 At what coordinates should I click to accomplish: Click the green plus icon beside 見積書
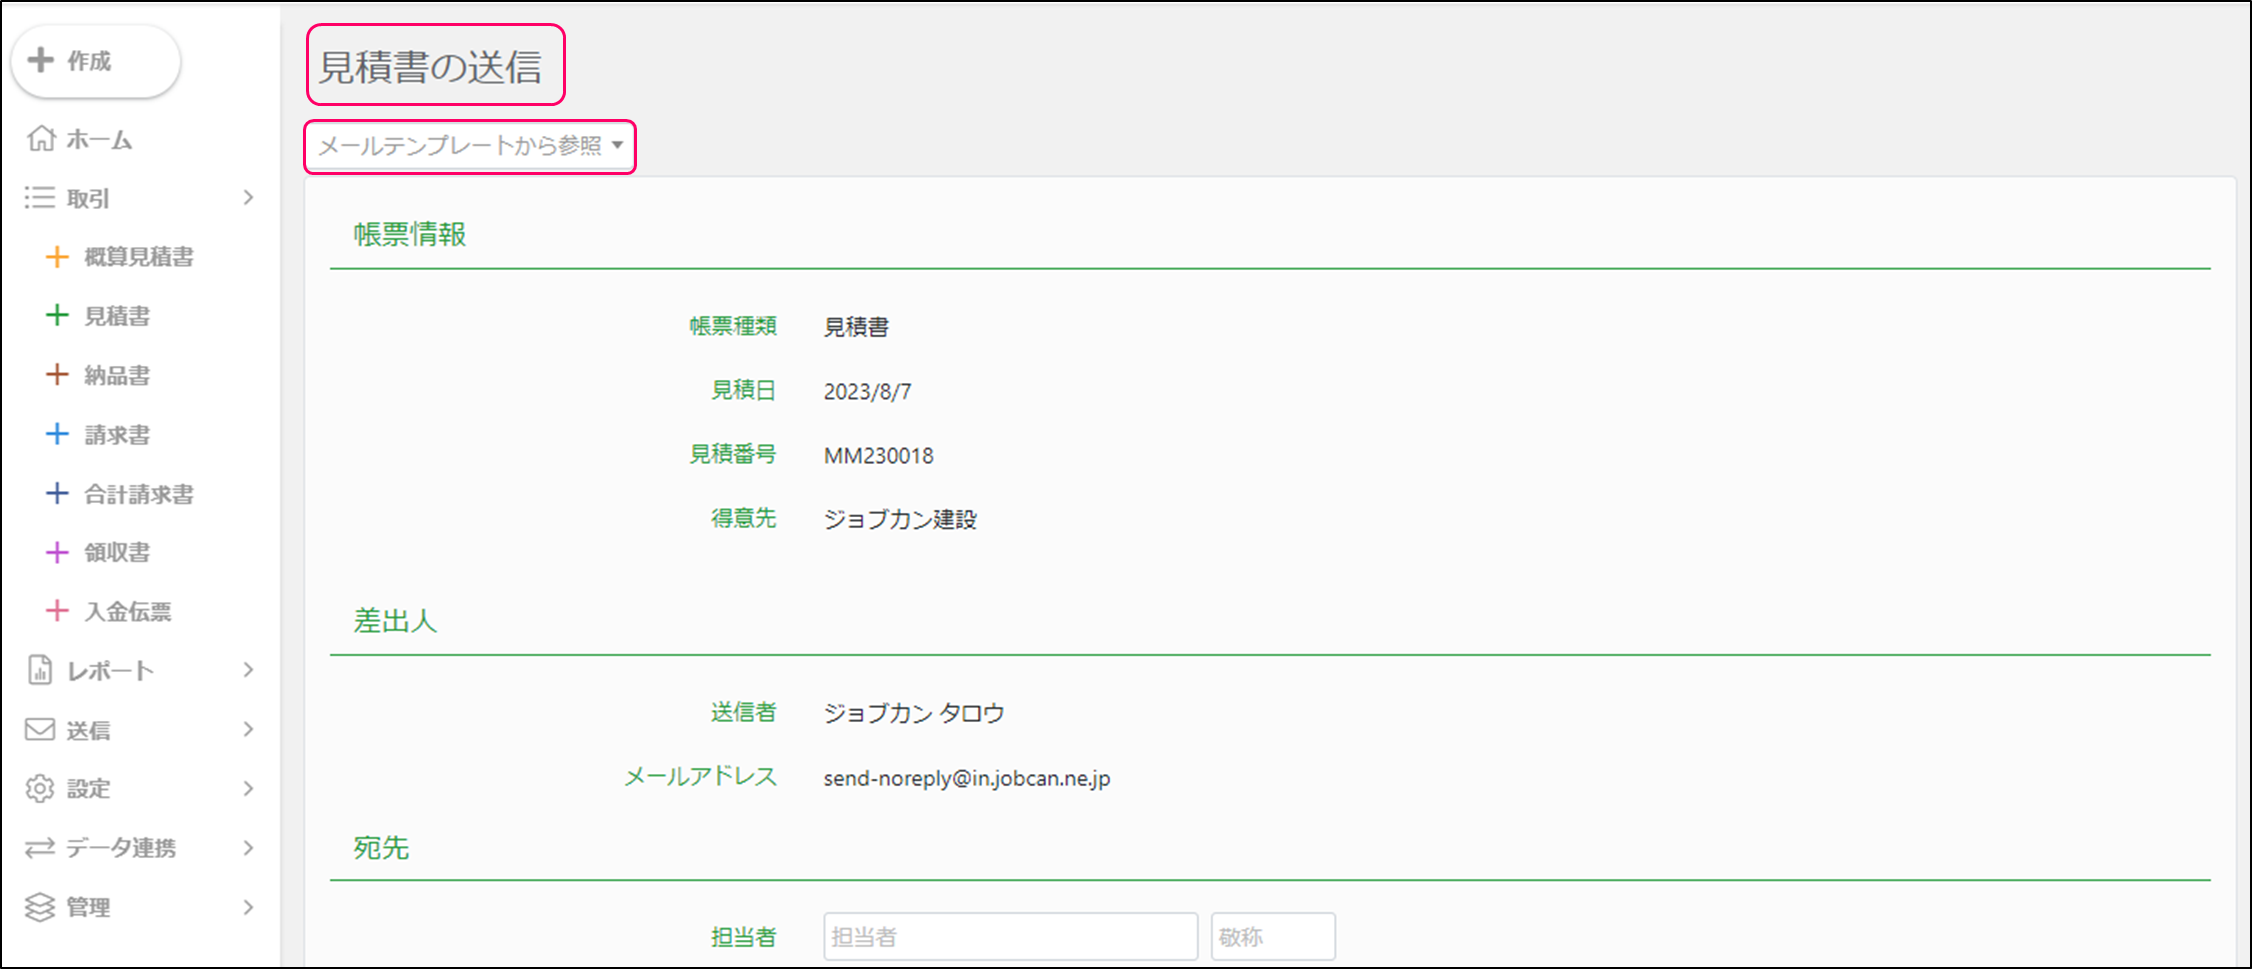[57, 316]
